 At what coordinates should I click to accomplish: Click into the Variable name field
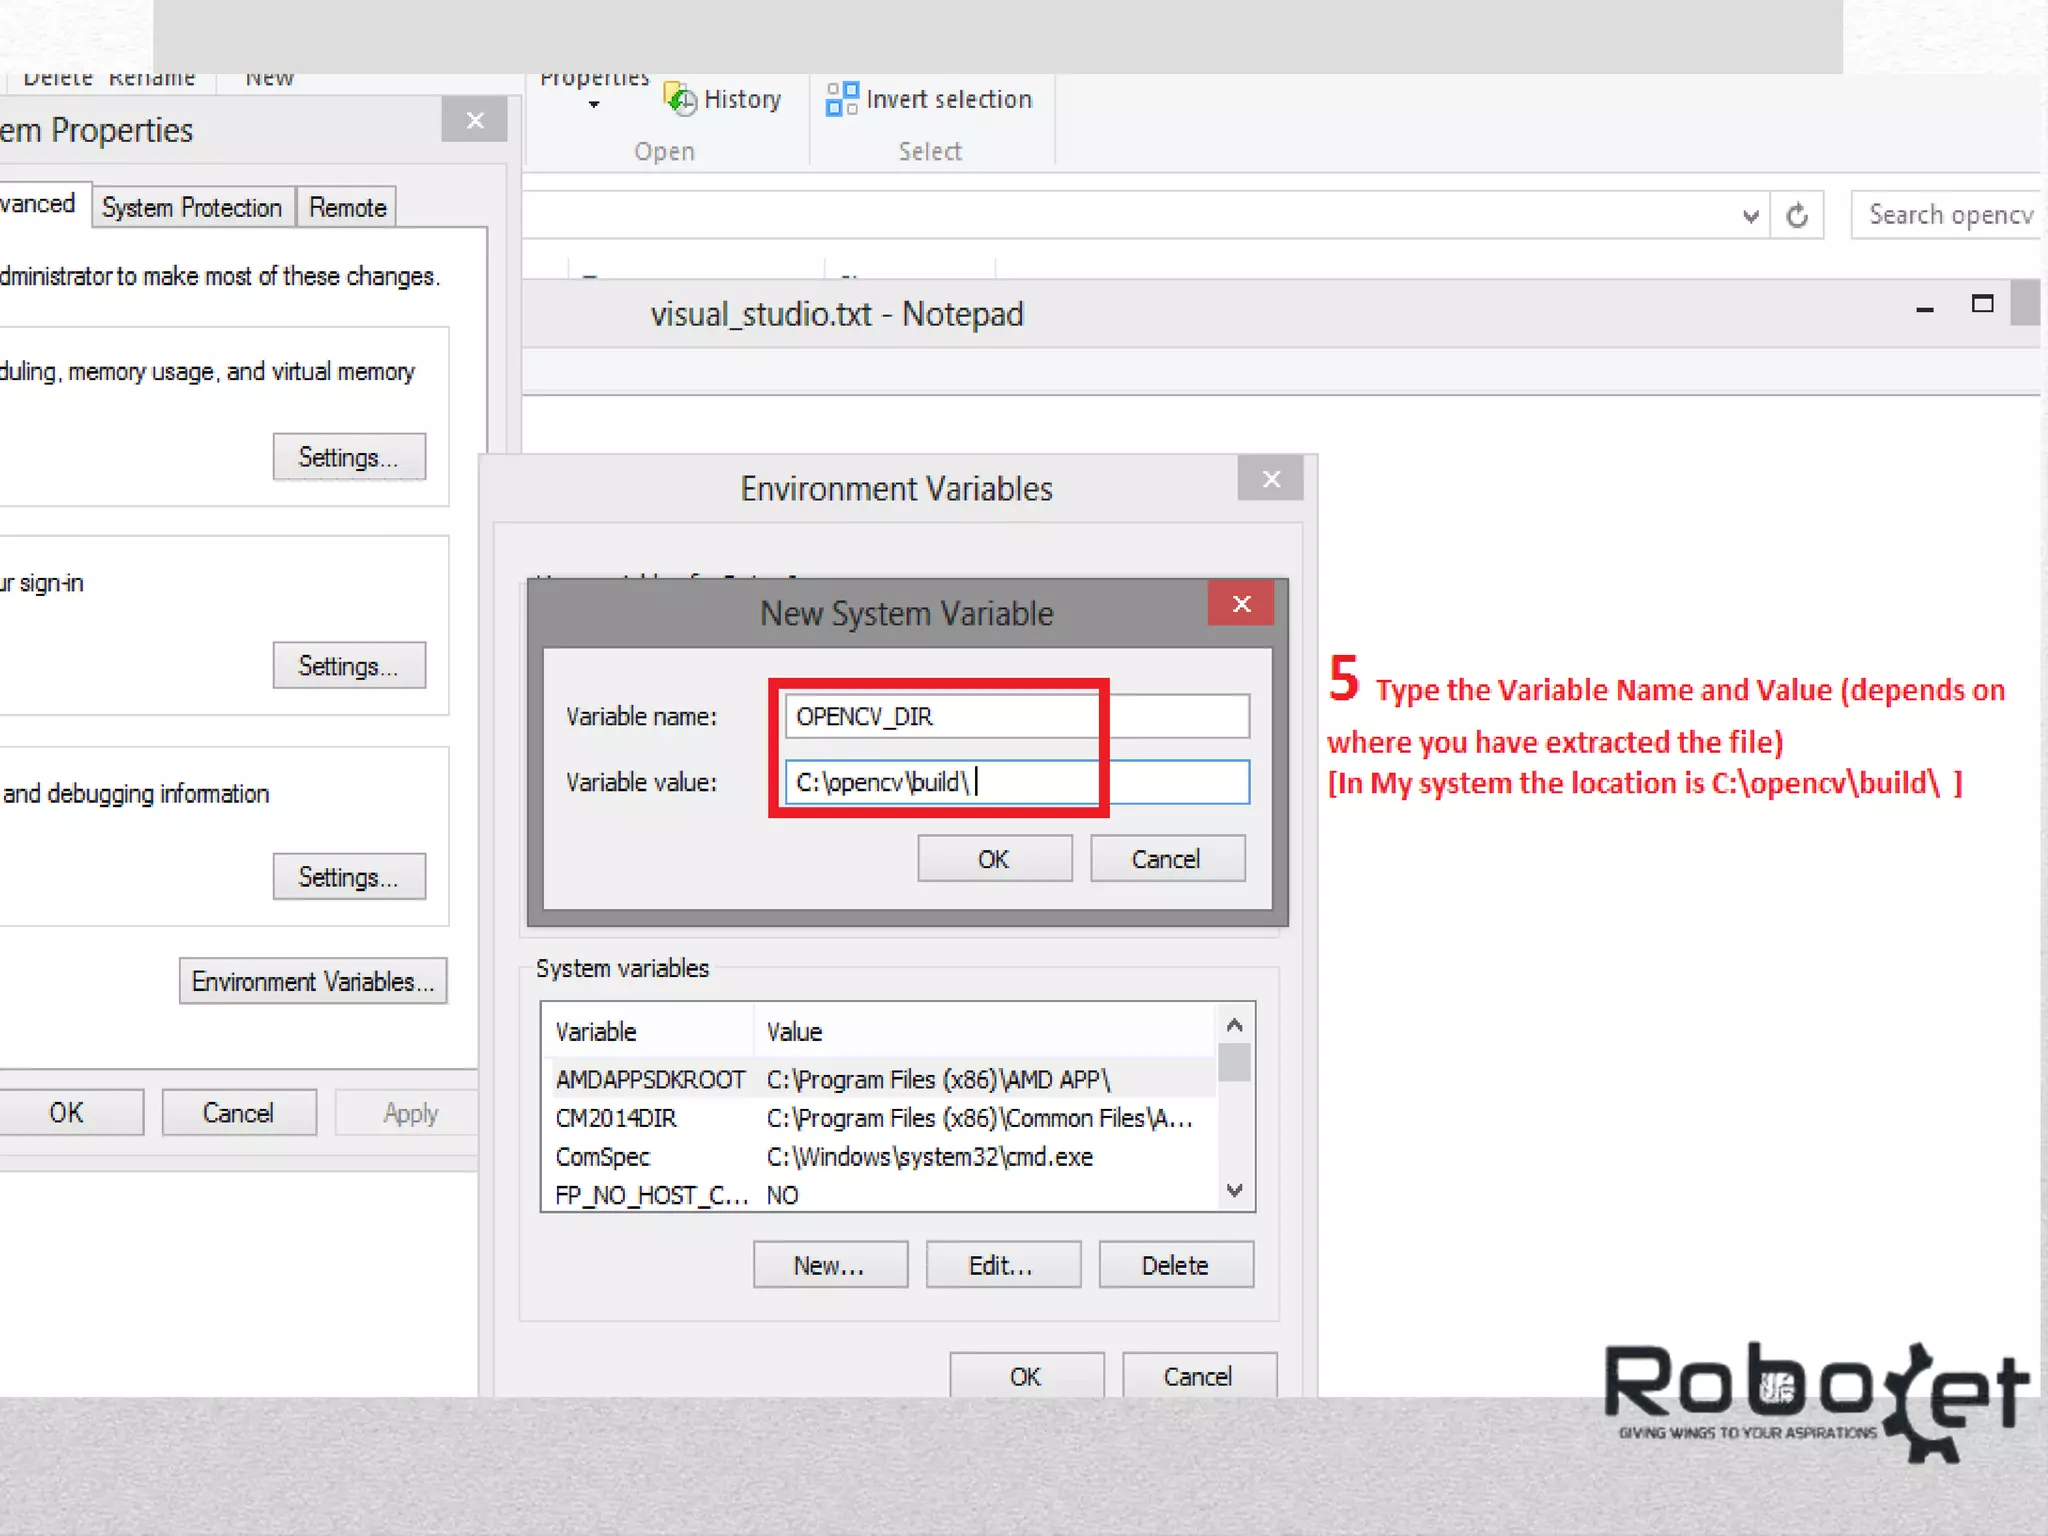click(1016, 717)
